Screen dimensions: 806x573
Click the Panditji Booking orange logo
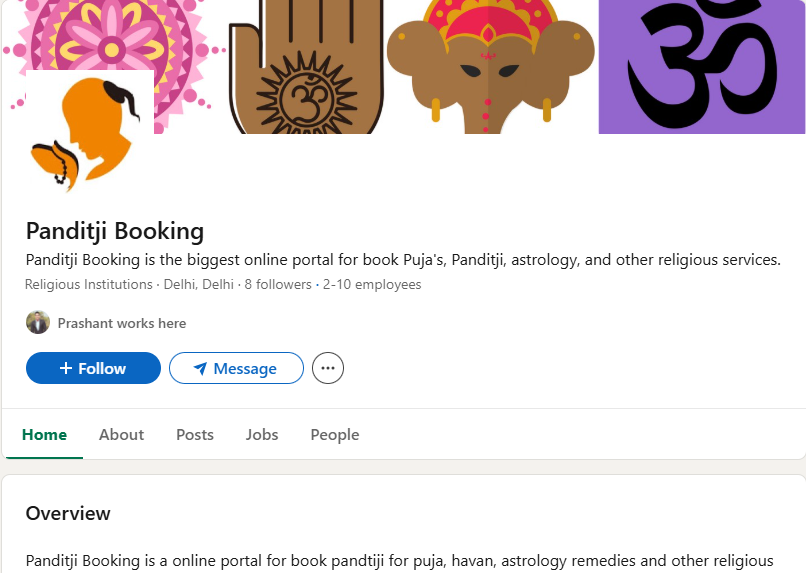click(x=89, y=132)
